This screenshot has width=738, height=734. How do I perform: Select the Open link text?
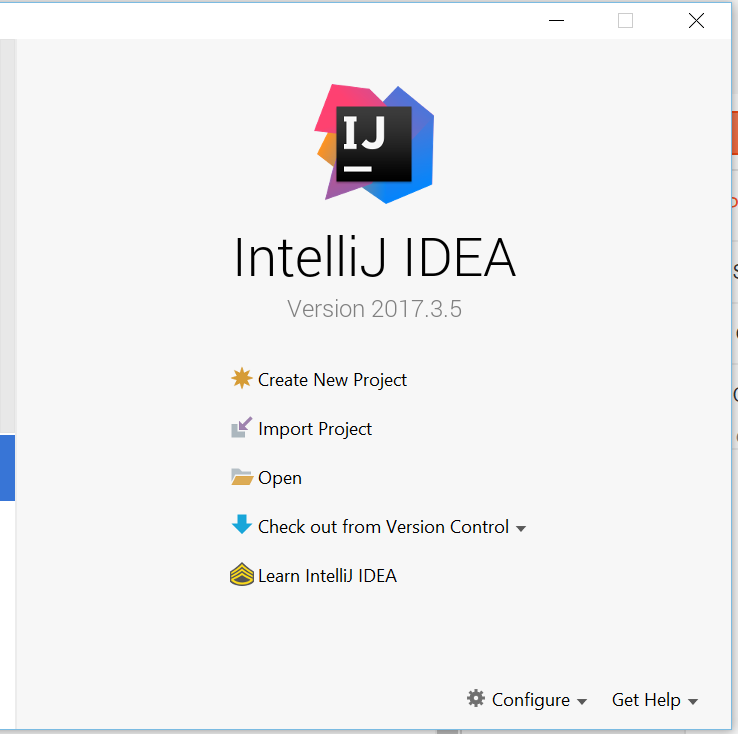(x=280, y=478)
